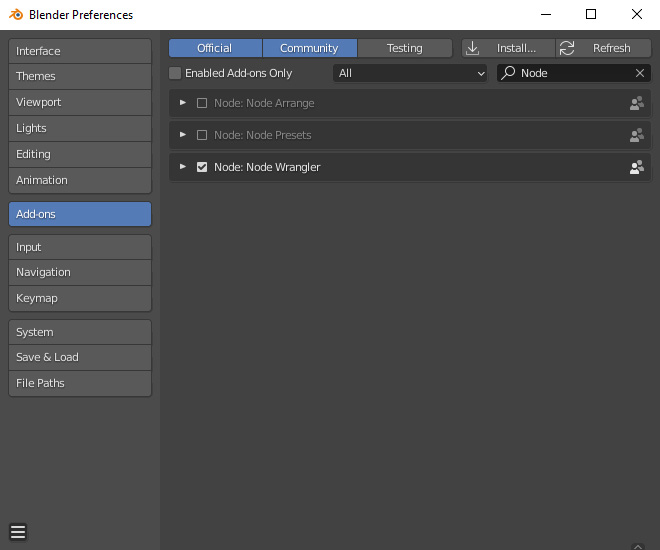The width and height of the screenshot is (660, 550).
Task: Expand the Node Wrangler add-on details
Action: pos(183,167)
